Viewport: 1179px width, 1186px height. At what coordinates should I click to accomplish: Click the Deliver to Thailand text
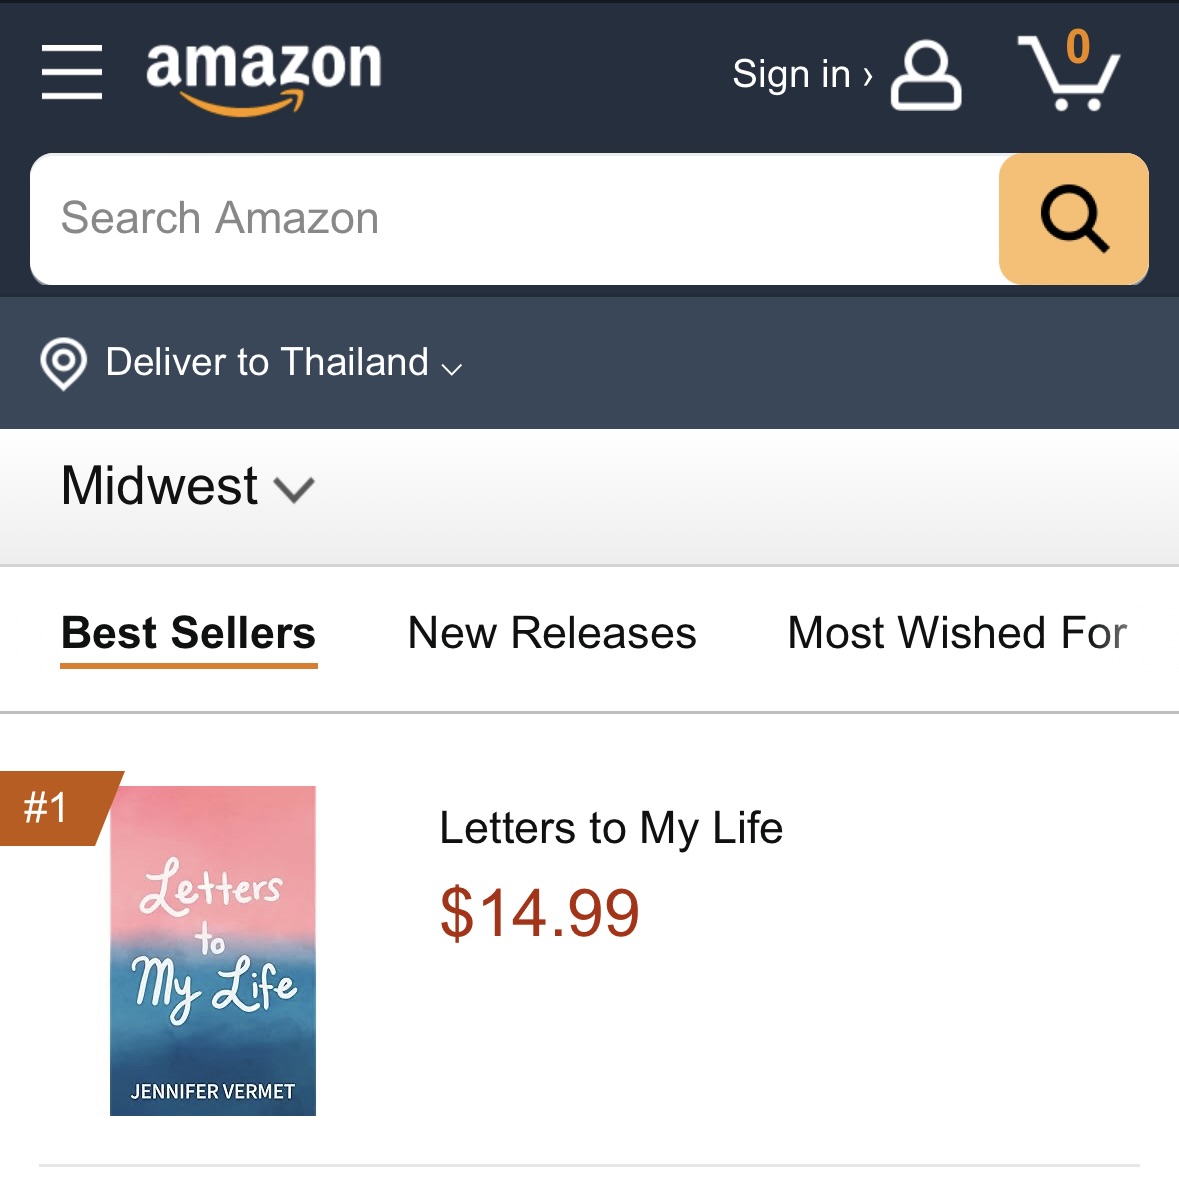point(267,362)
